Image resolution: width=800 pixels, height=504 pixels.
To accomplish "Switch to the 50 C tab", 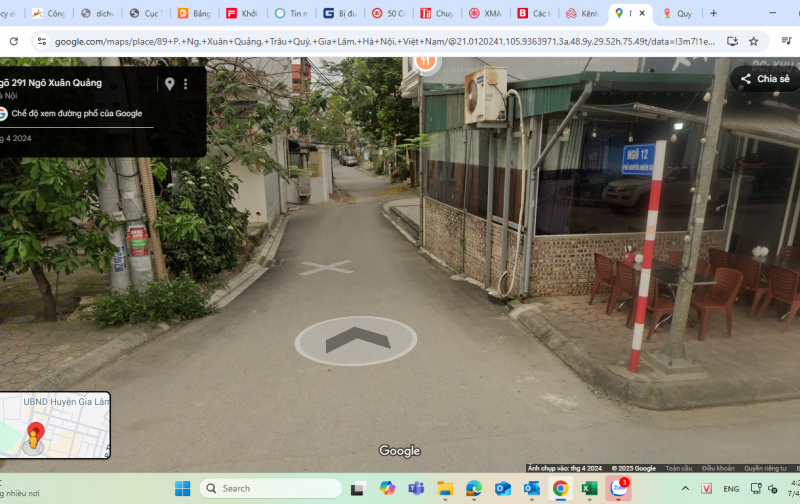I will click(388, 13).
